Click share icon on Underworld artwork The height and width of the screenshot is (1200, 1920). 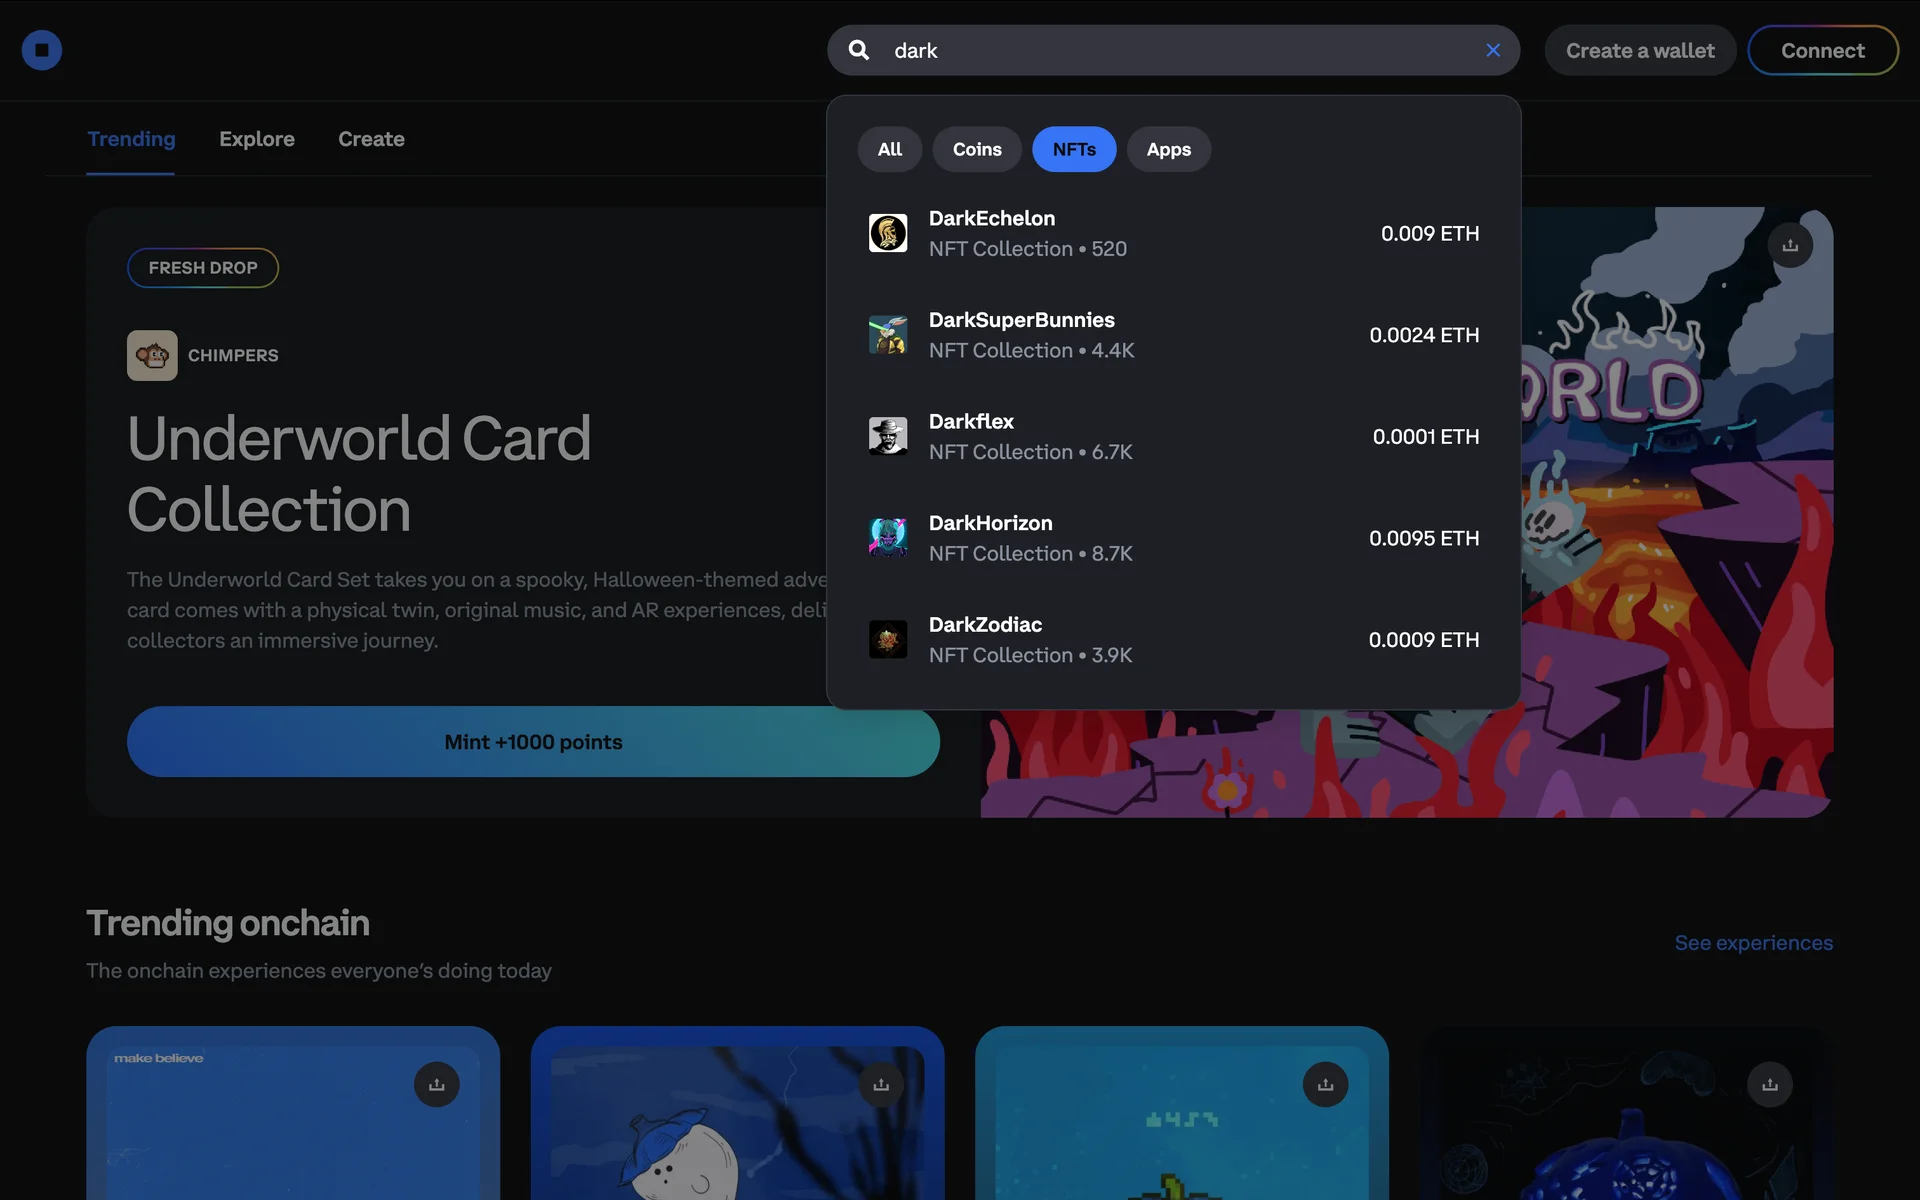pyautogui.click(x=1790, y=245)
